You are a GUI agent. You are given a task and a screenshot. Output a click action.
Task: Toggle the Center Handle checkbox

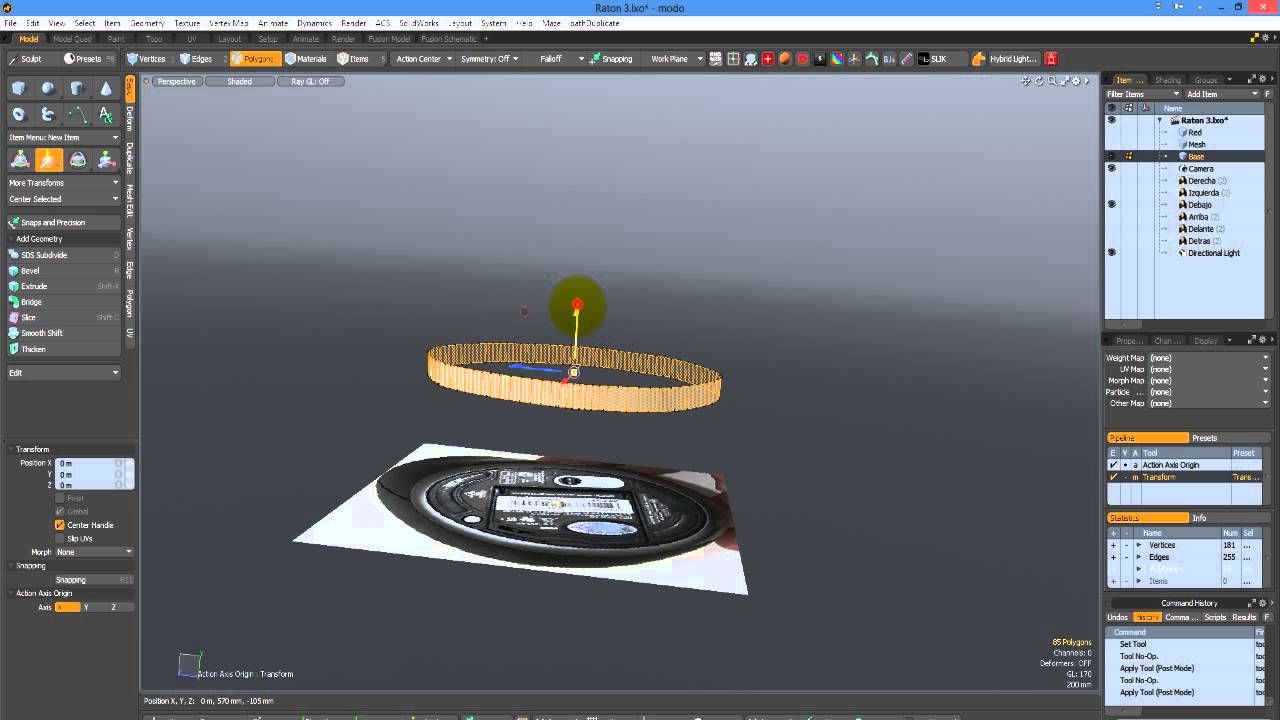tap(60, 525)
